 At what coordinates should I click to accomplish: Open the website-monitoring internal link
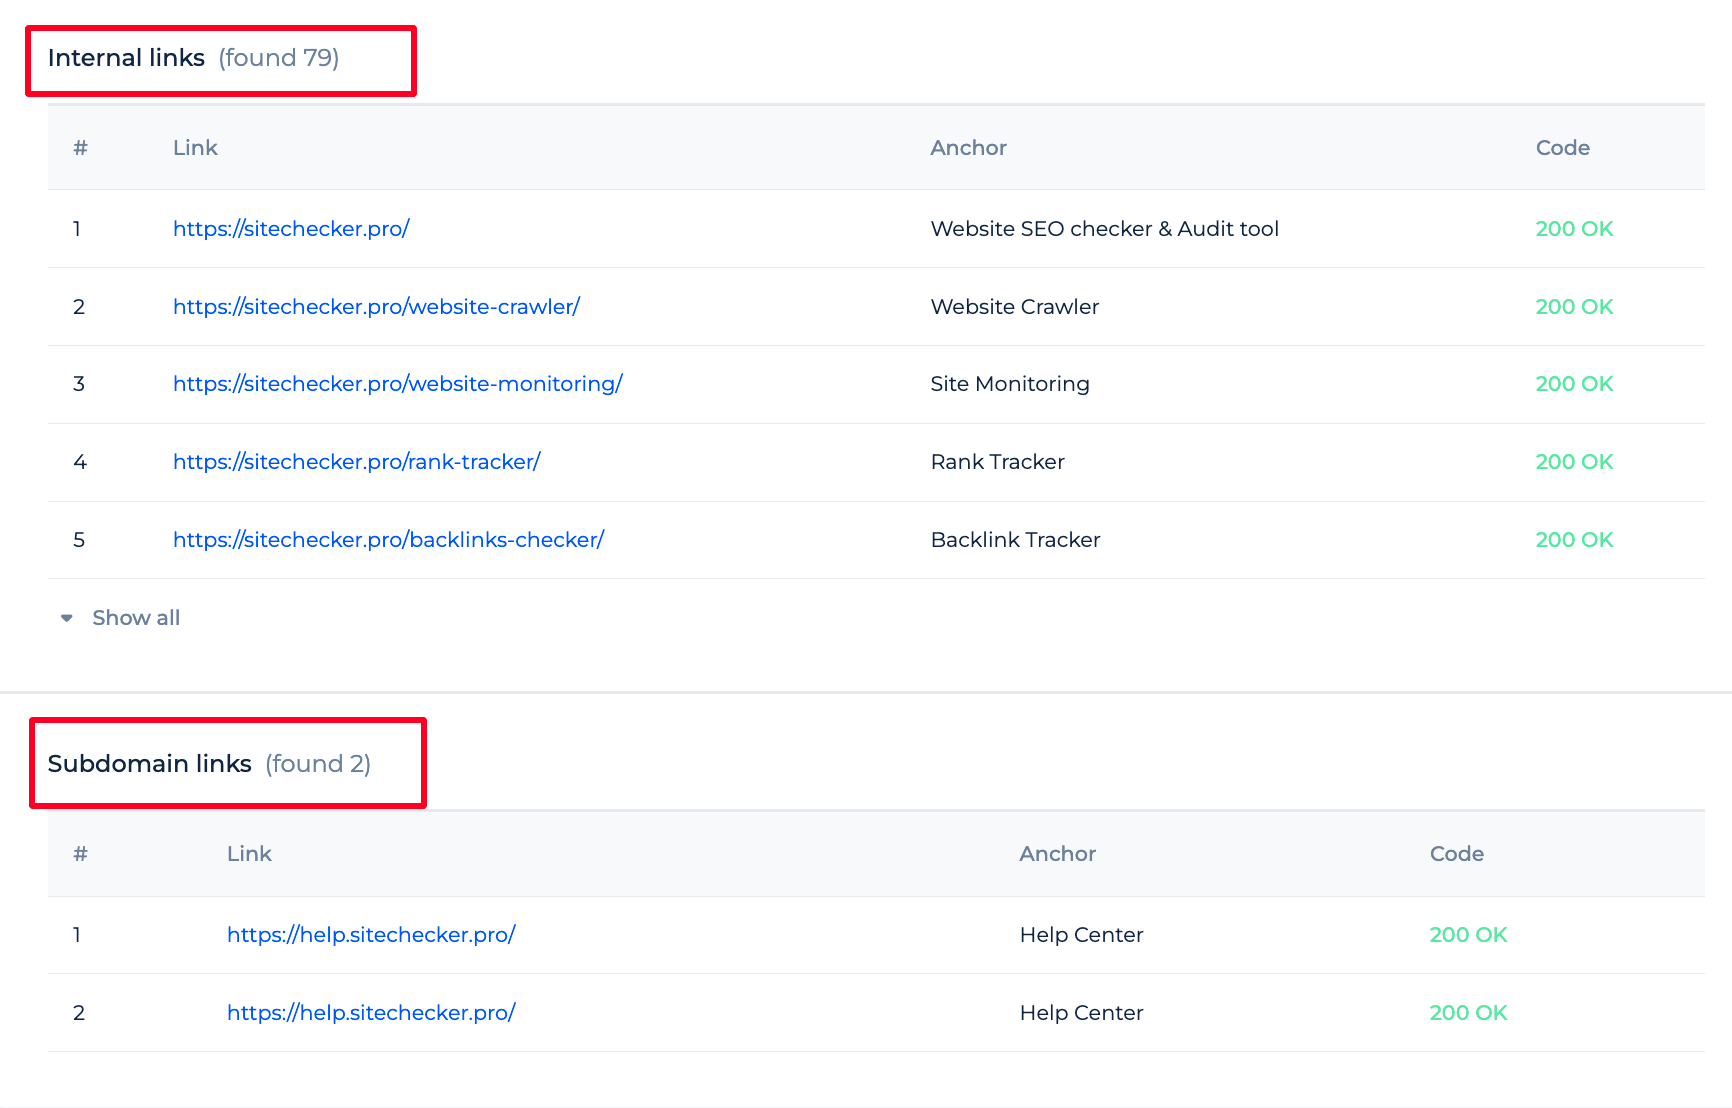click(x=398, y=384)
